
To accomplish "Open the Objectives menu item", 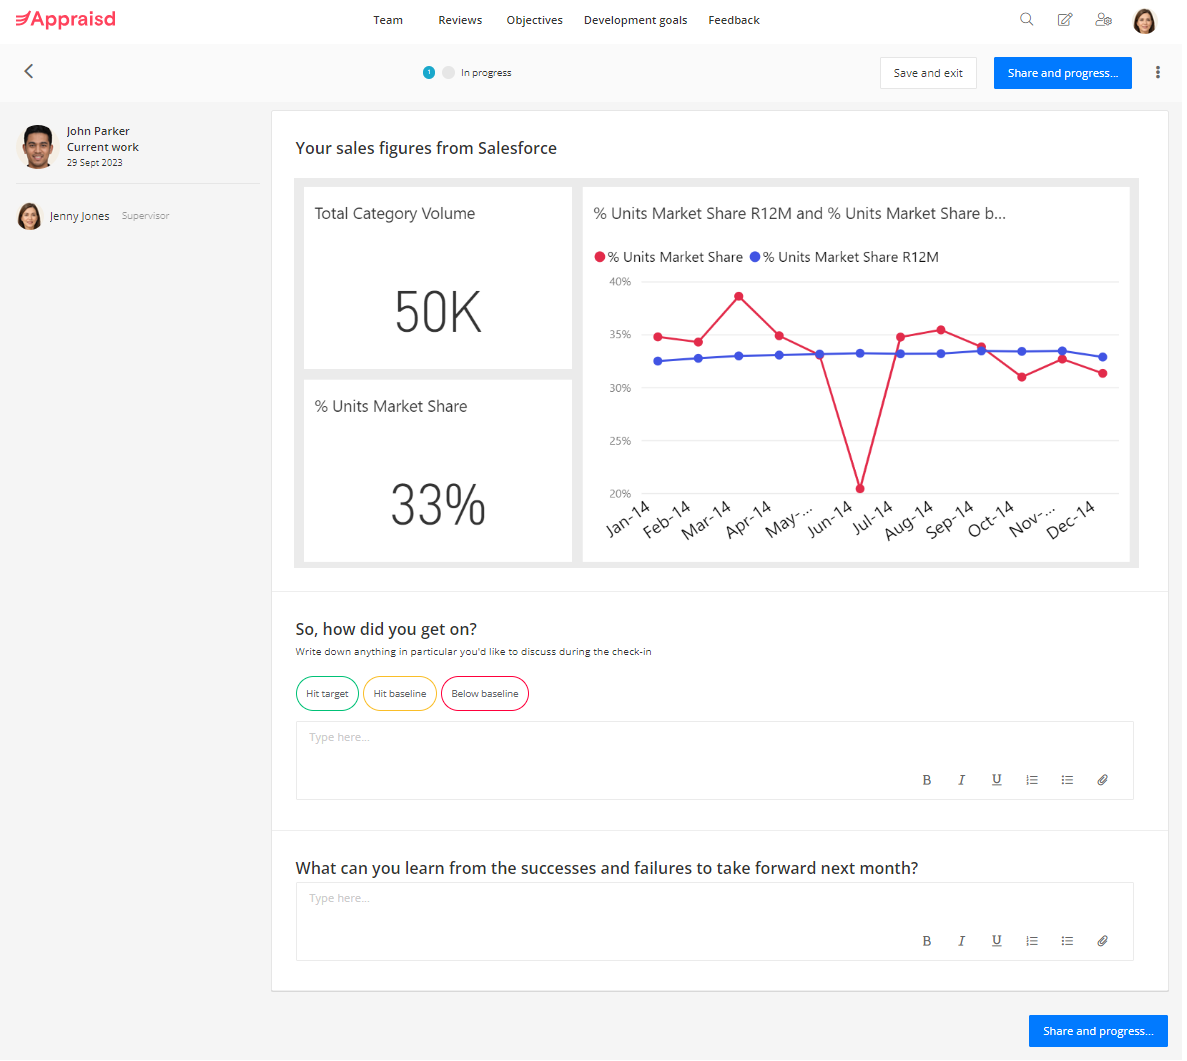I will point(534,20).
